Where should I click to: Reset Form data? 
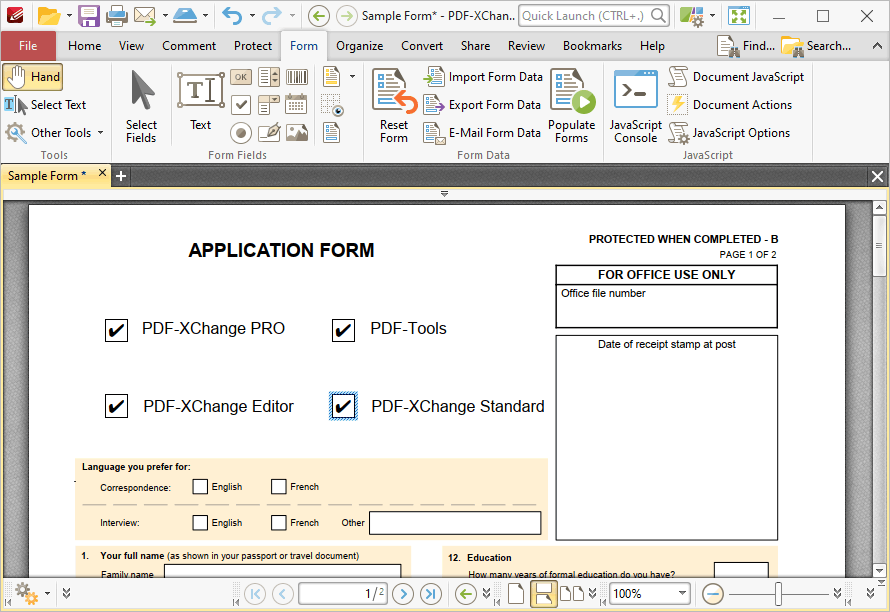[394, 106]
